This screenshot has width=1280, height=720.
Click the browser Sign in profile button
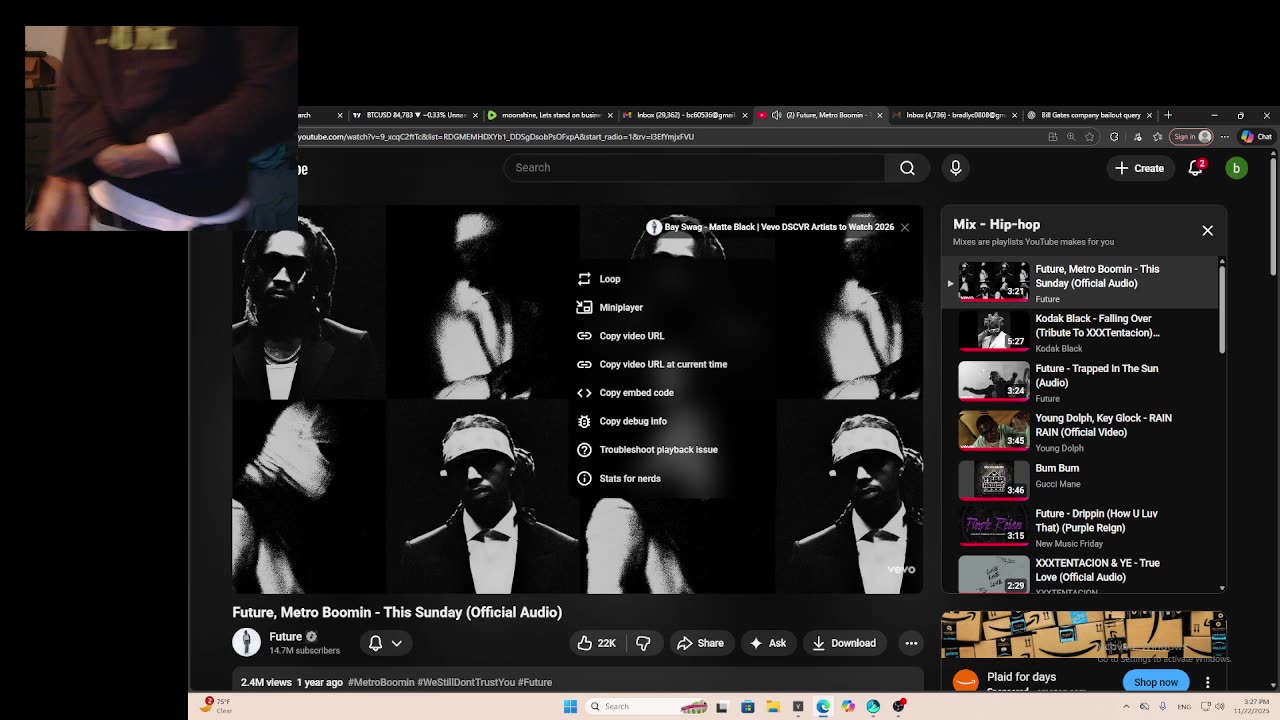(1192, 137)
